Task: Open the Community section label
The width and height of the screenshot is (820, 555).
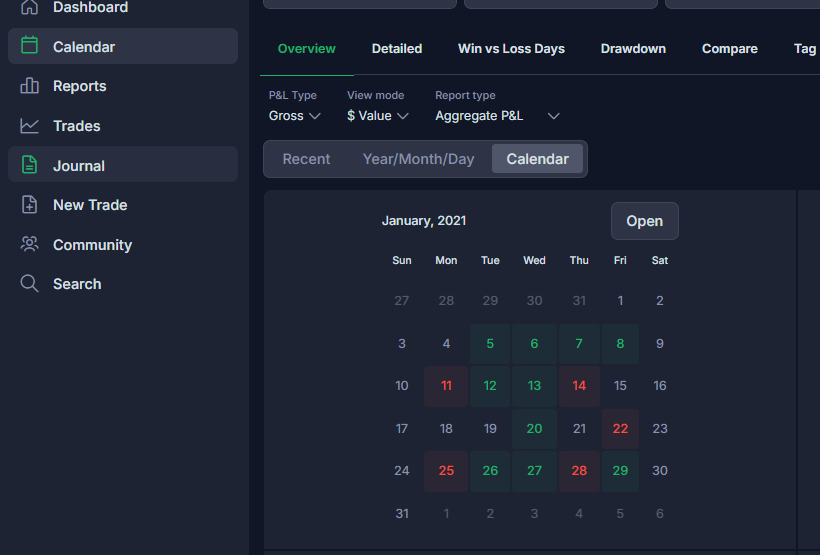Action: point(93,245)
